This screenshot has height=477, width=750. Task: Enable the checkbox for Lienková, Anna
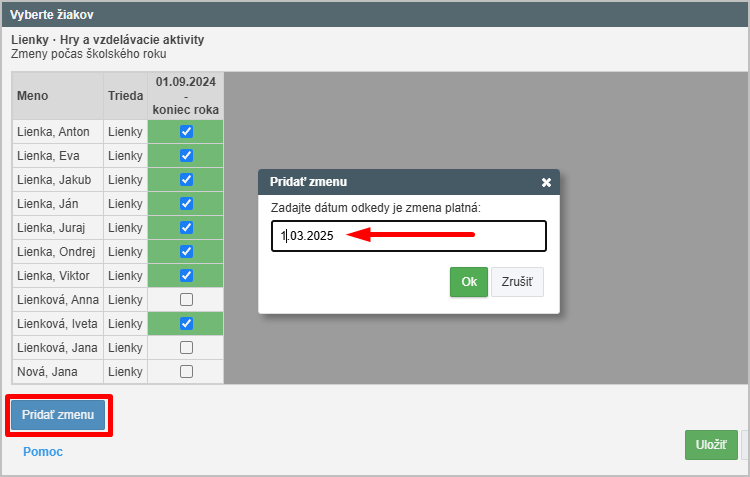(x=186, y=300)
